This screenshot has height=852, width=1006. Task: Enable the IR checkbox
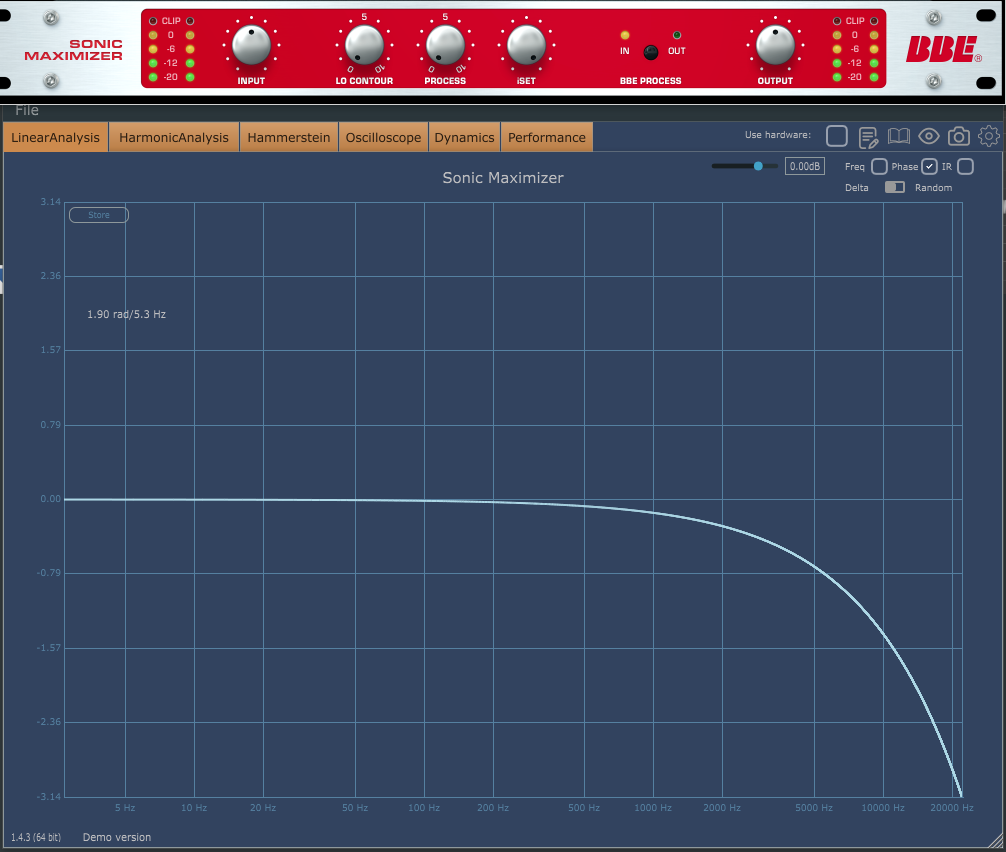966,167
